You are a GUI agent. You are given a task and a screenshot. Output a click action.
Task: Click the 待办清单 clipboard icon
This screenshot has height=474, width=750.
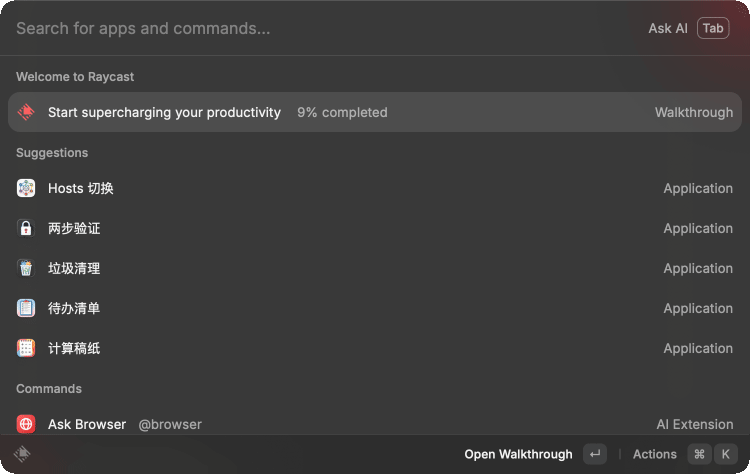click(26, 308)
